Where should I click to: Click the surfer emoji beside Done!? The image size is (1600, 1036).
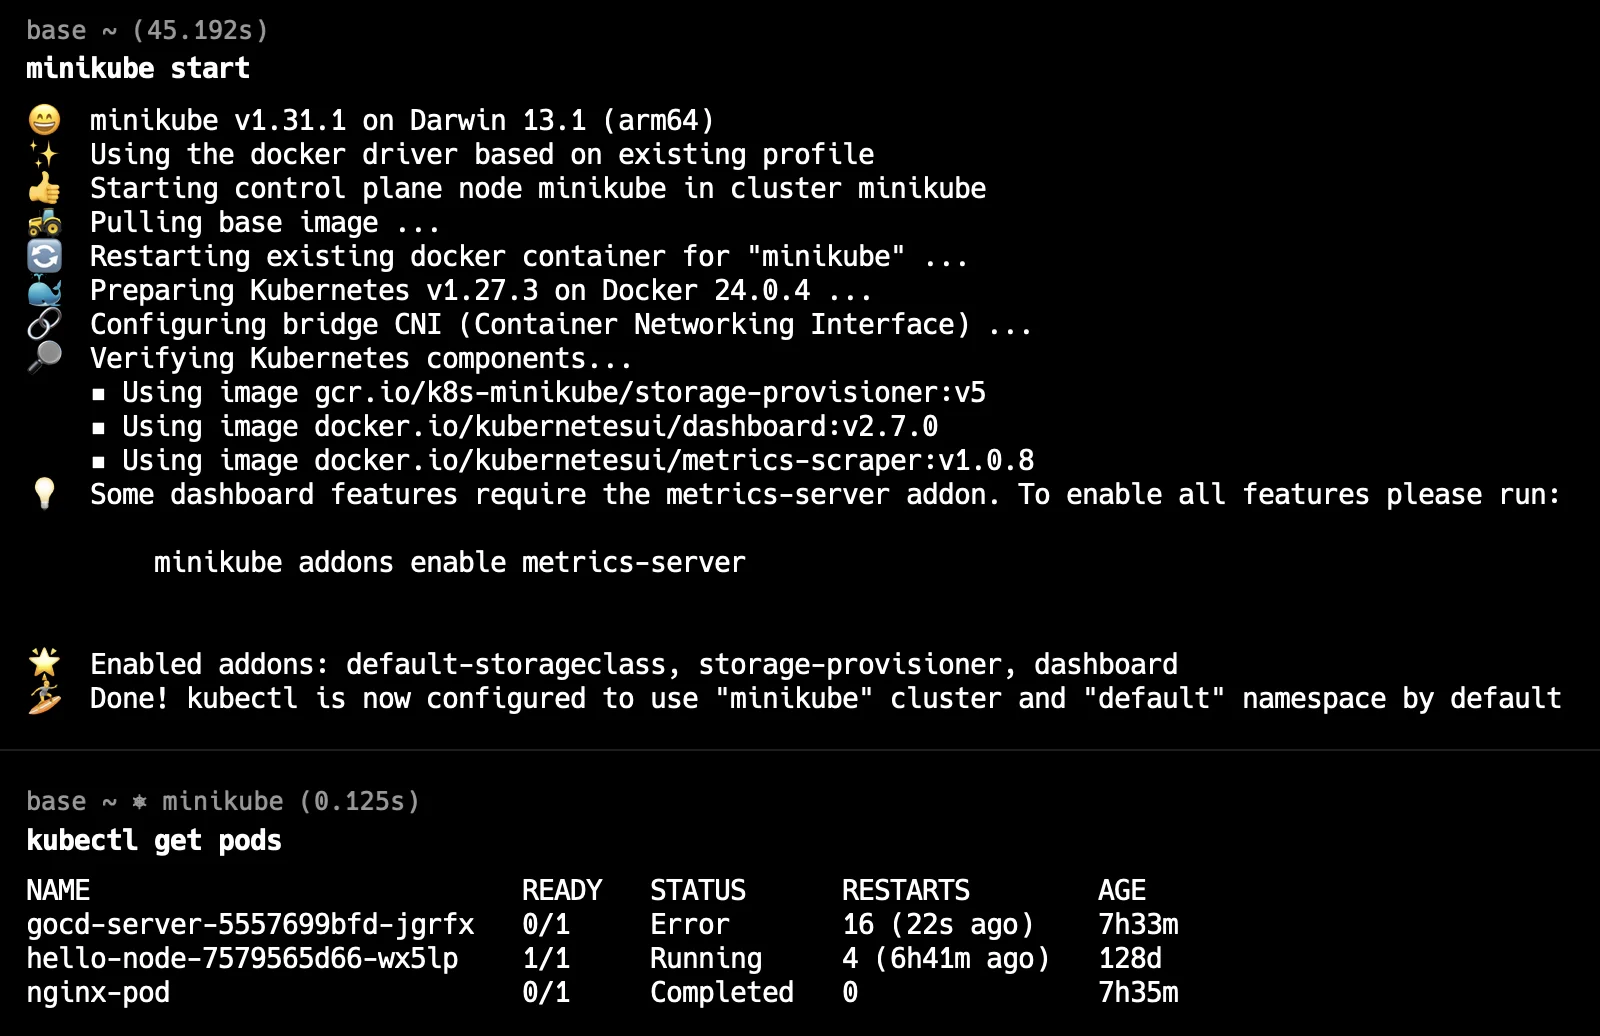tap(44, 698)
